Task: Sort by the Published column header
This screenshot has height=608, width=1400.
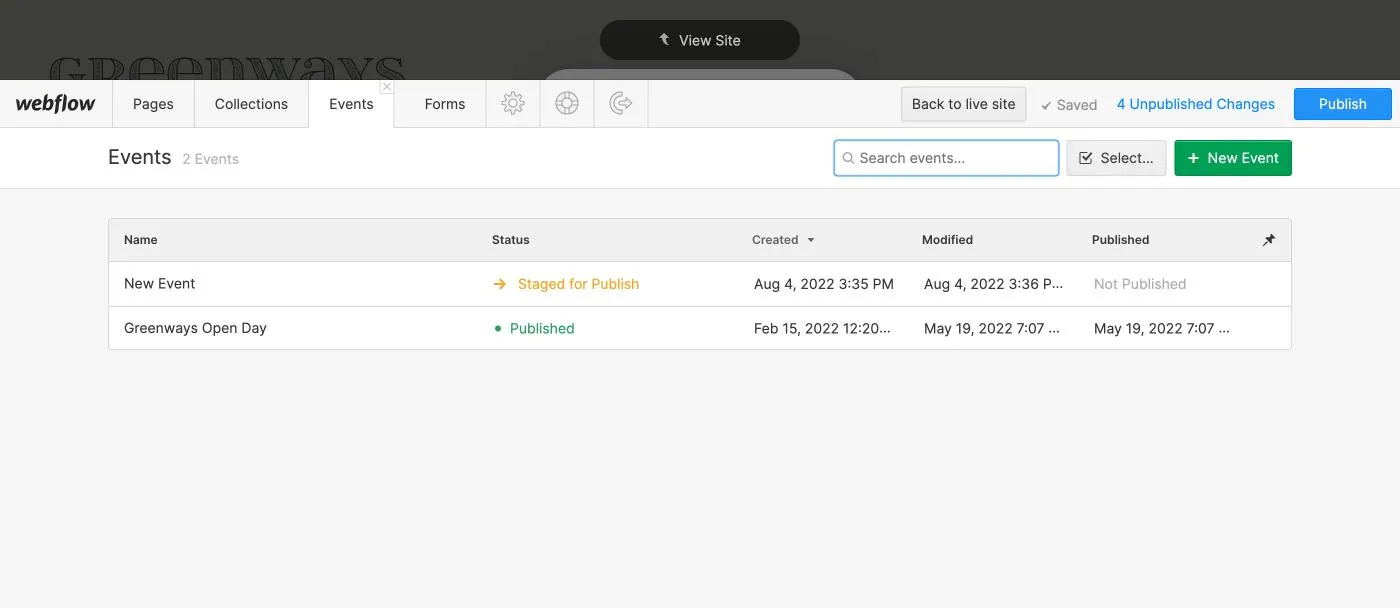Action: click(1120, 240)
